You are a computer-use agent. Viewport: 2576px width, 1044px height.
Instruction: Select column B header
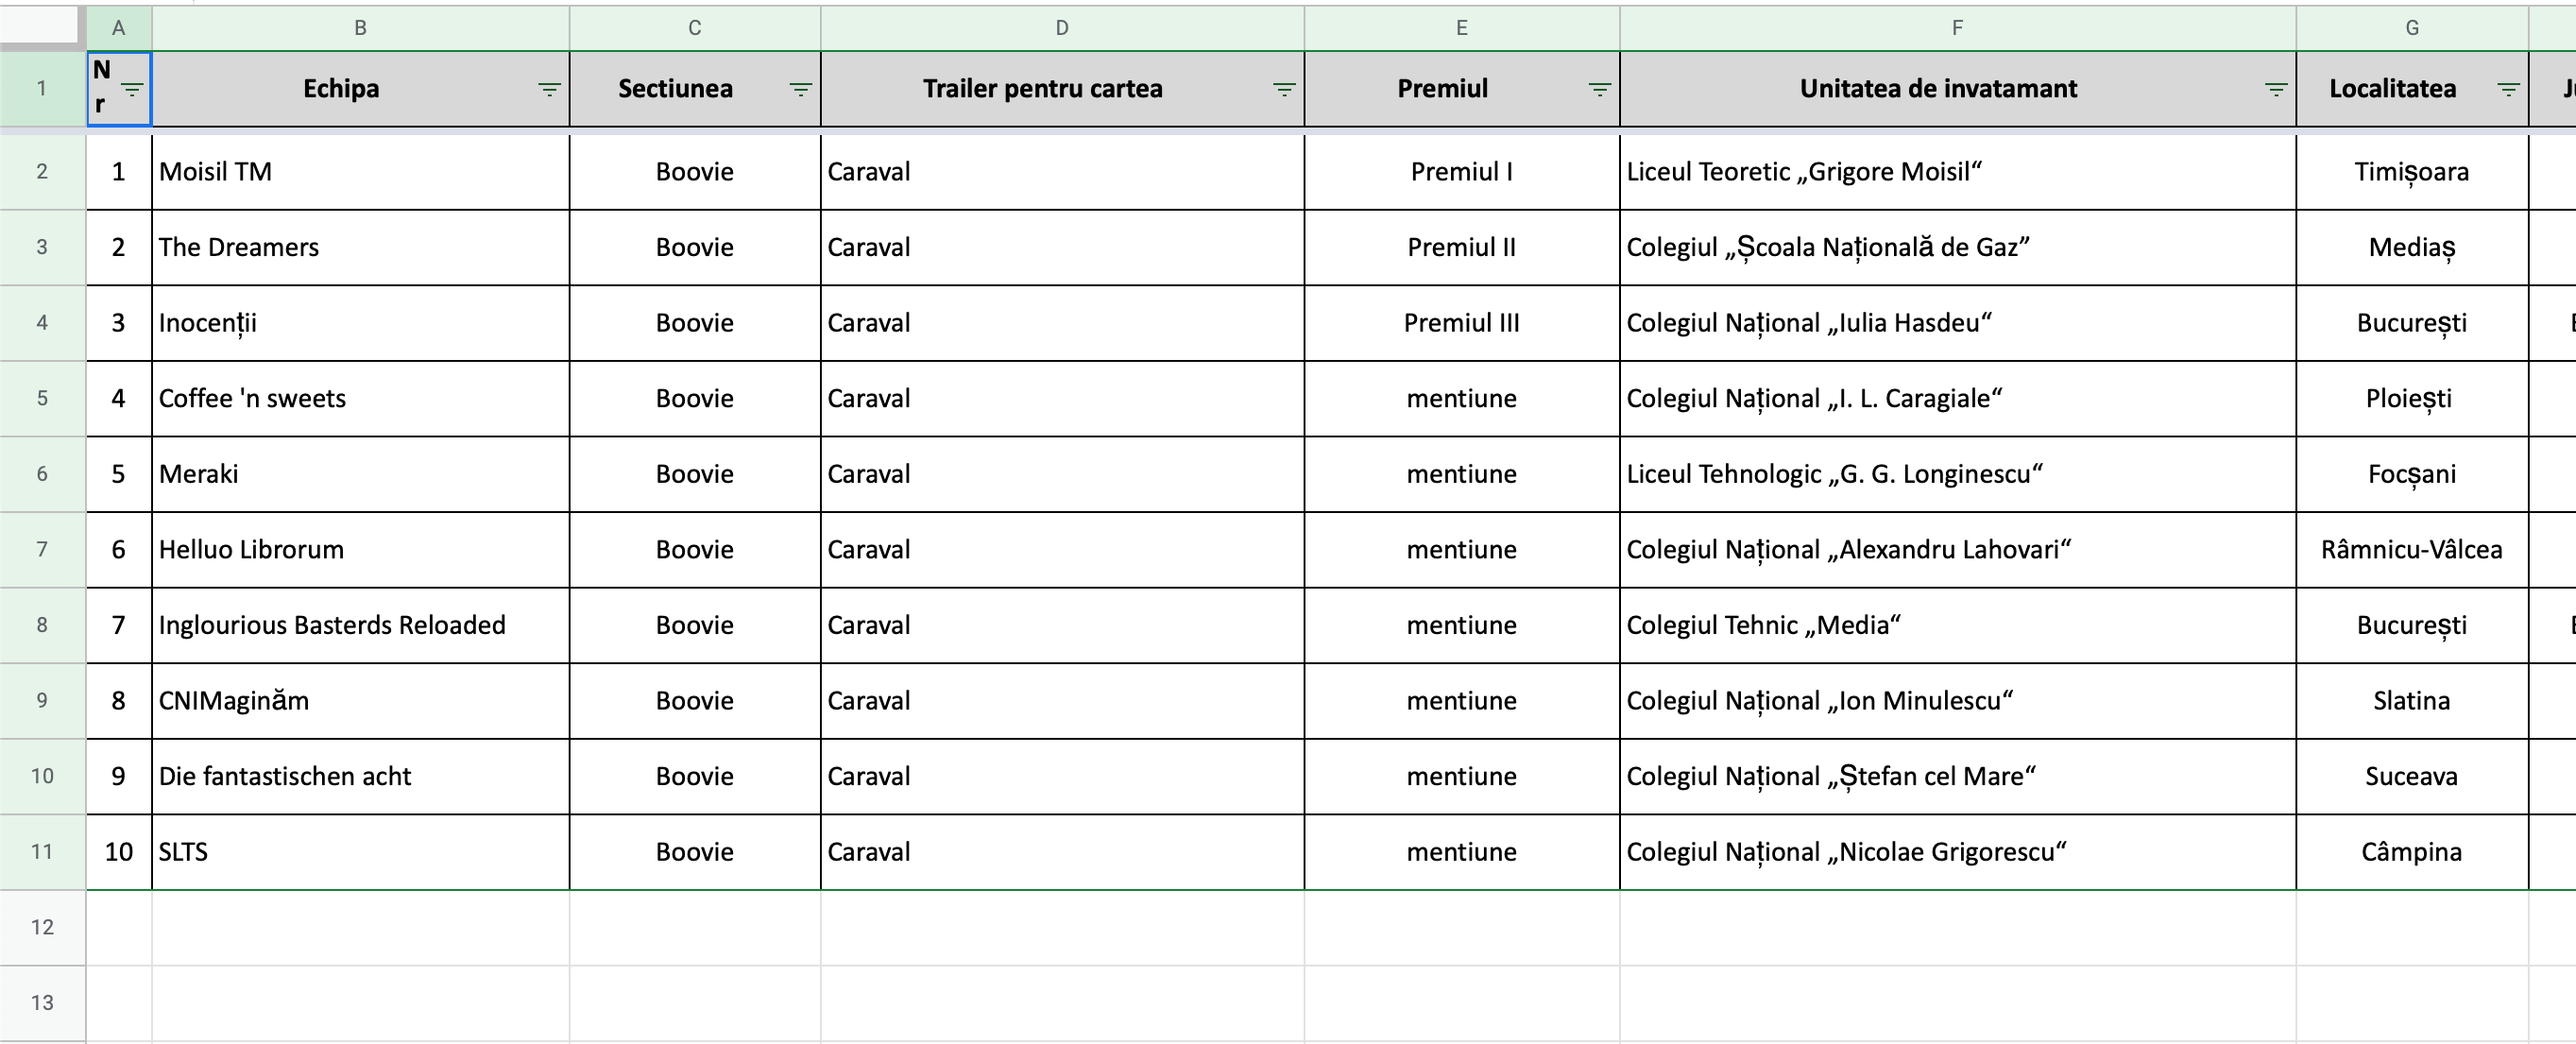click(361, 28)
